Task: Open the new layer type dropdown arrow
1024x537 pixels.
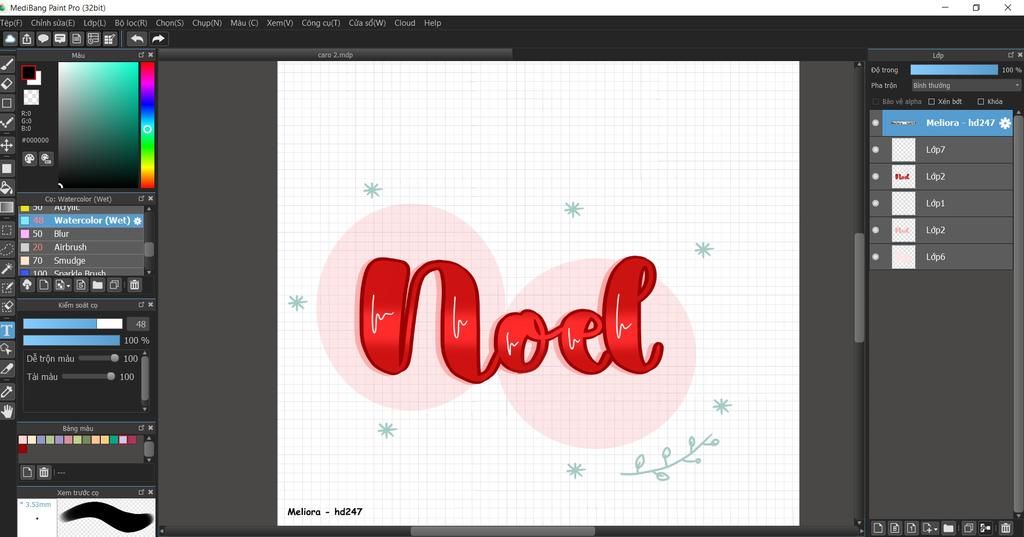Action: coord(936,529)
